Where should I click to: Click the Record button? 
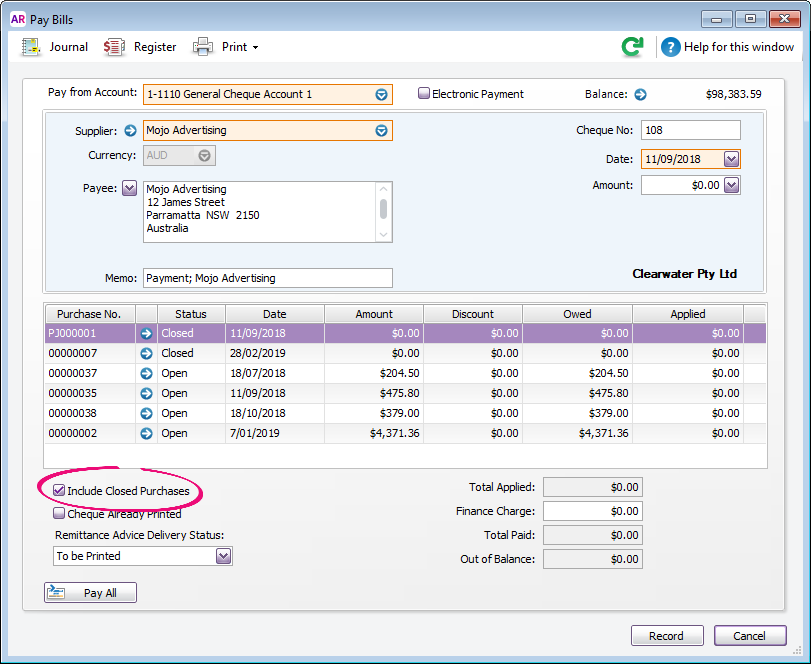pos(666,635)
